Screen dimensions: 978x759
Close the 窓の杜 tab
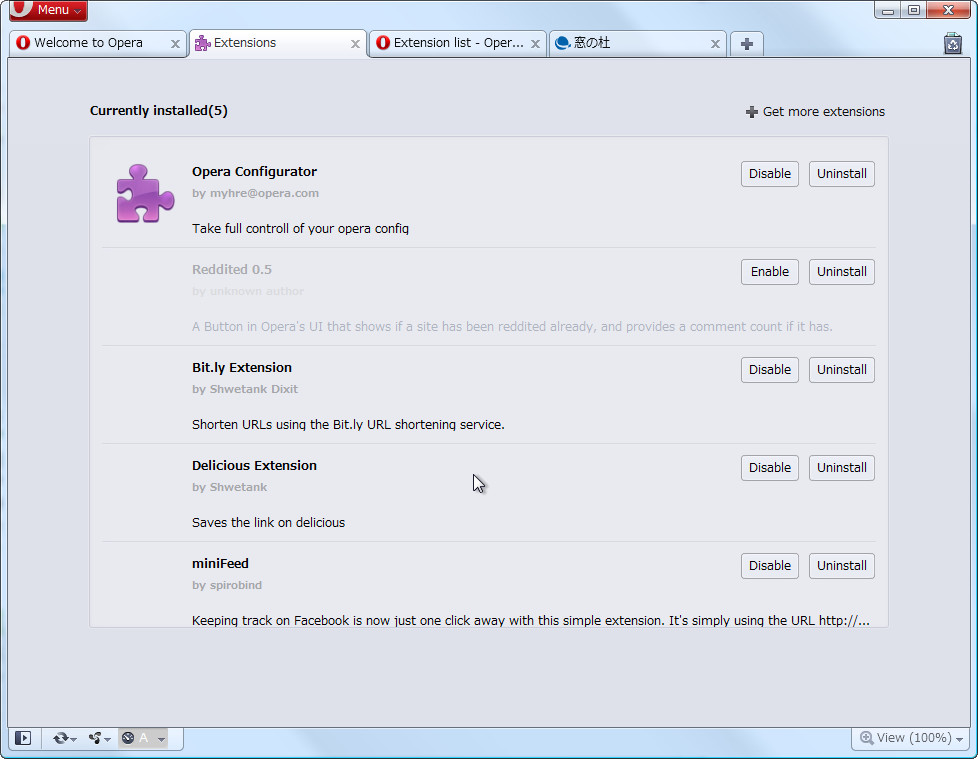pyautogui.click(x=715, y=44)
